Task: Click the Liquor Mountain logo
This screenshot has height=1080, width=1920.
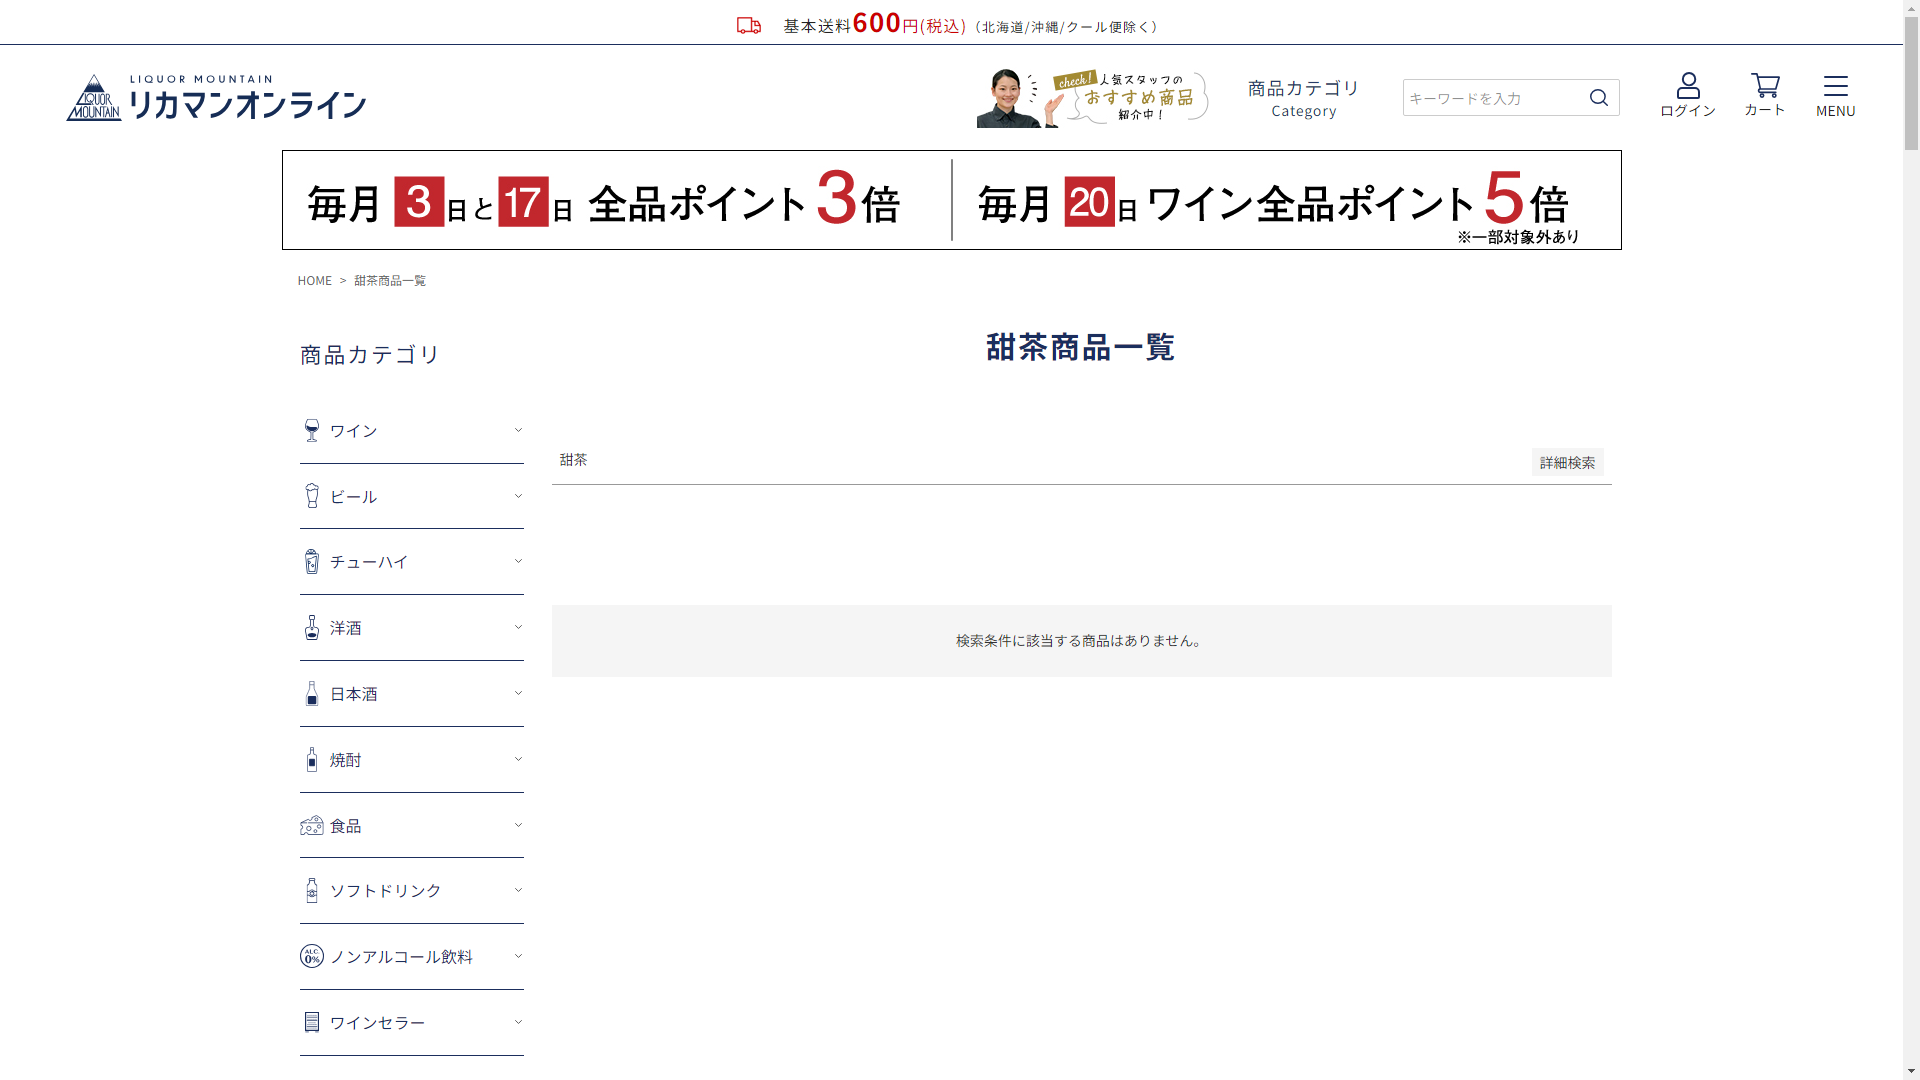Action: [x=216, y=98]
